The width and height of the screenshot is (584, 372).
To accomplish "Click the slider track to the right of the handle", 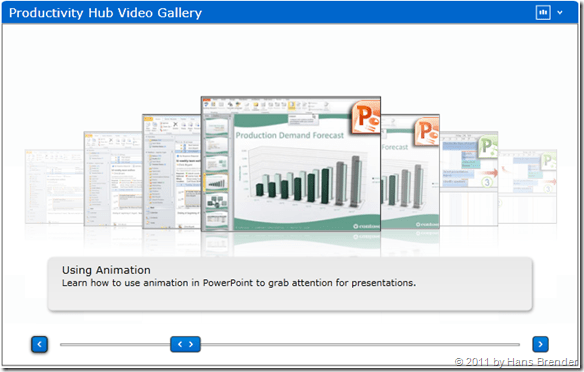I will coord(360,344).
